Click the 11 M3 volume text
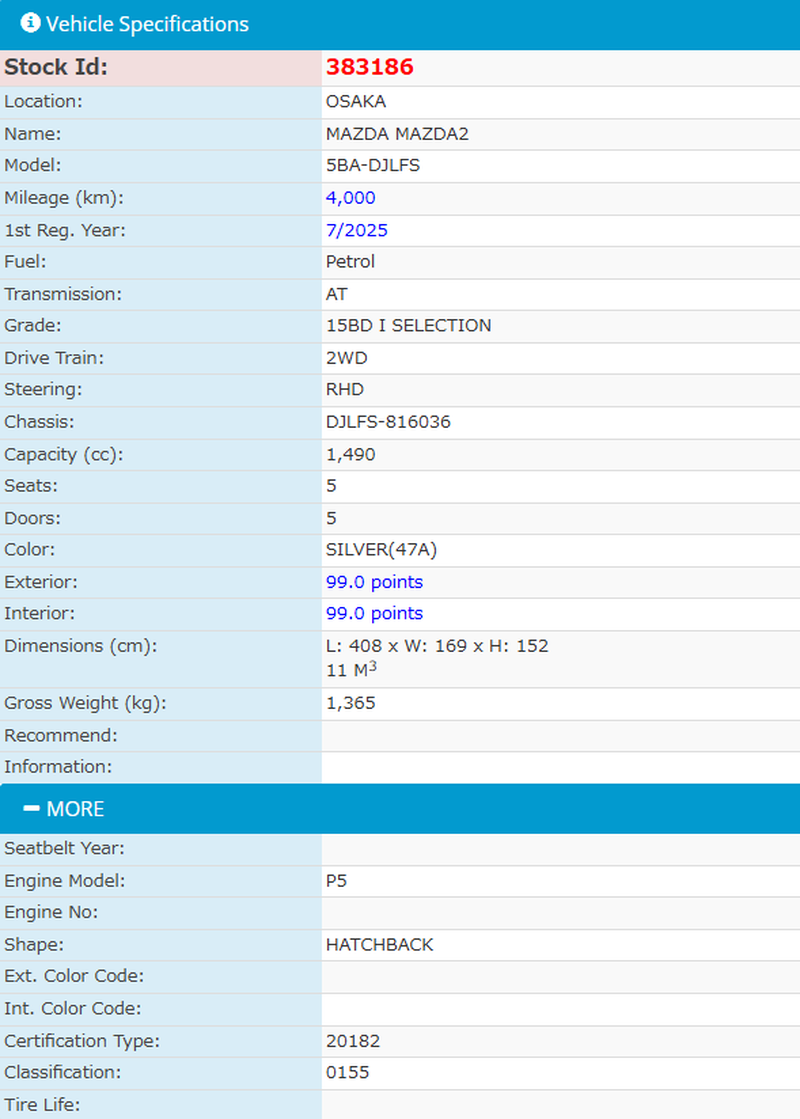 (351, 669)
